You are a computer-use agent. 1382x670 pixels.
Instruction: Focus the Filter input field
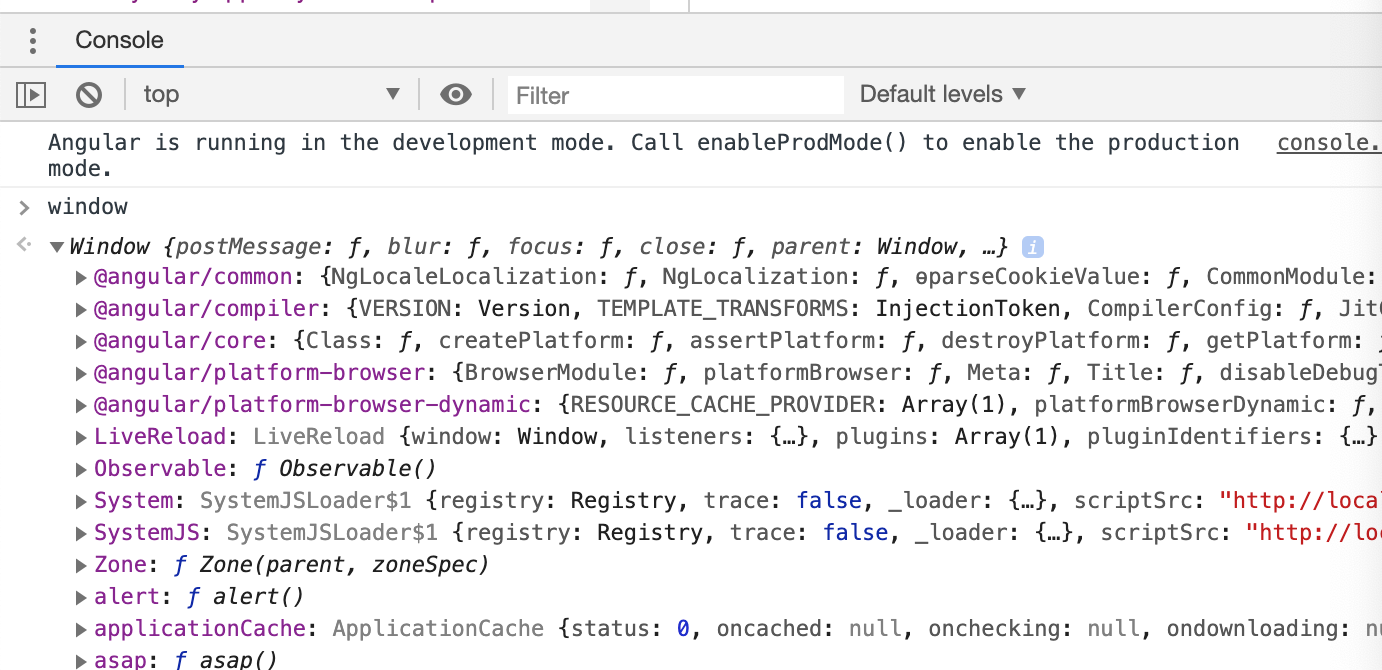pos(676,95)
